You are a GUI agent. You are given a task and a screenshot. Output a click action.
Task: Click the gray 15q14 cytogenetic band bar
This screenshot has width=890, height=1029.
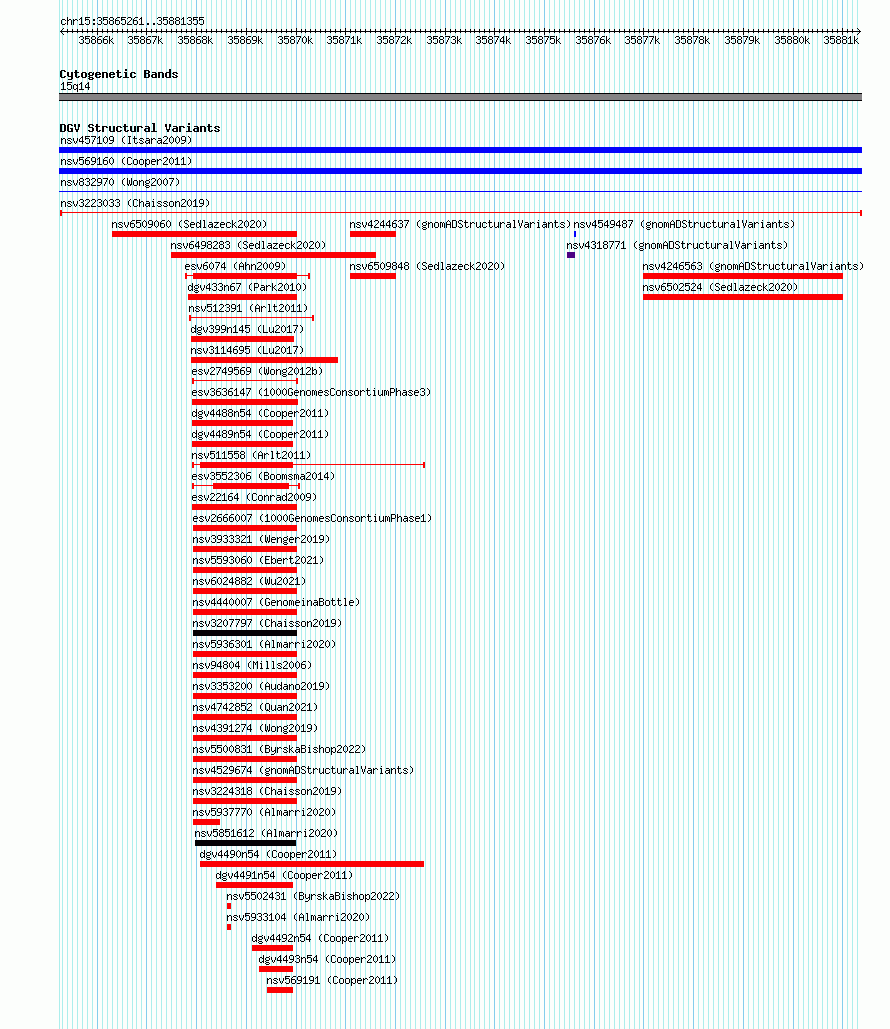(460, 97)
